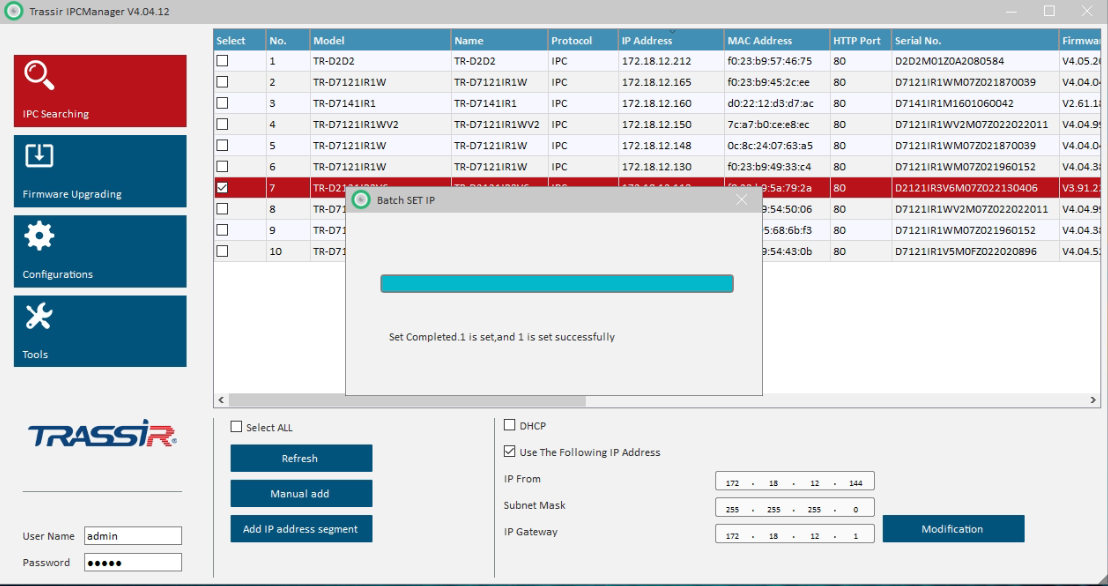1108x586 pixels.
Task: Click the horizontal scrollbar thumb of device table
Action: (x=407, y=400)
